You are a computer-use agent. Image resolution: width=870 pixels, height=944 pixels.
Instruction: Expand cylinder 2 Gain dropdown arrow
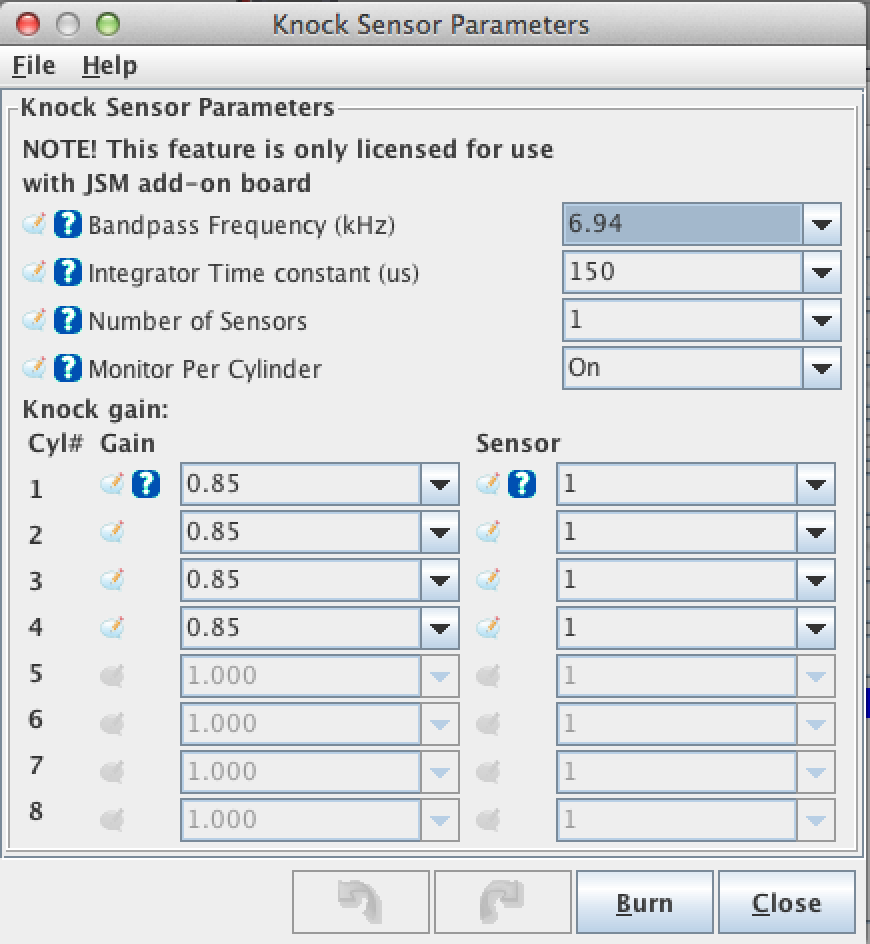click(x=439, y=532)
